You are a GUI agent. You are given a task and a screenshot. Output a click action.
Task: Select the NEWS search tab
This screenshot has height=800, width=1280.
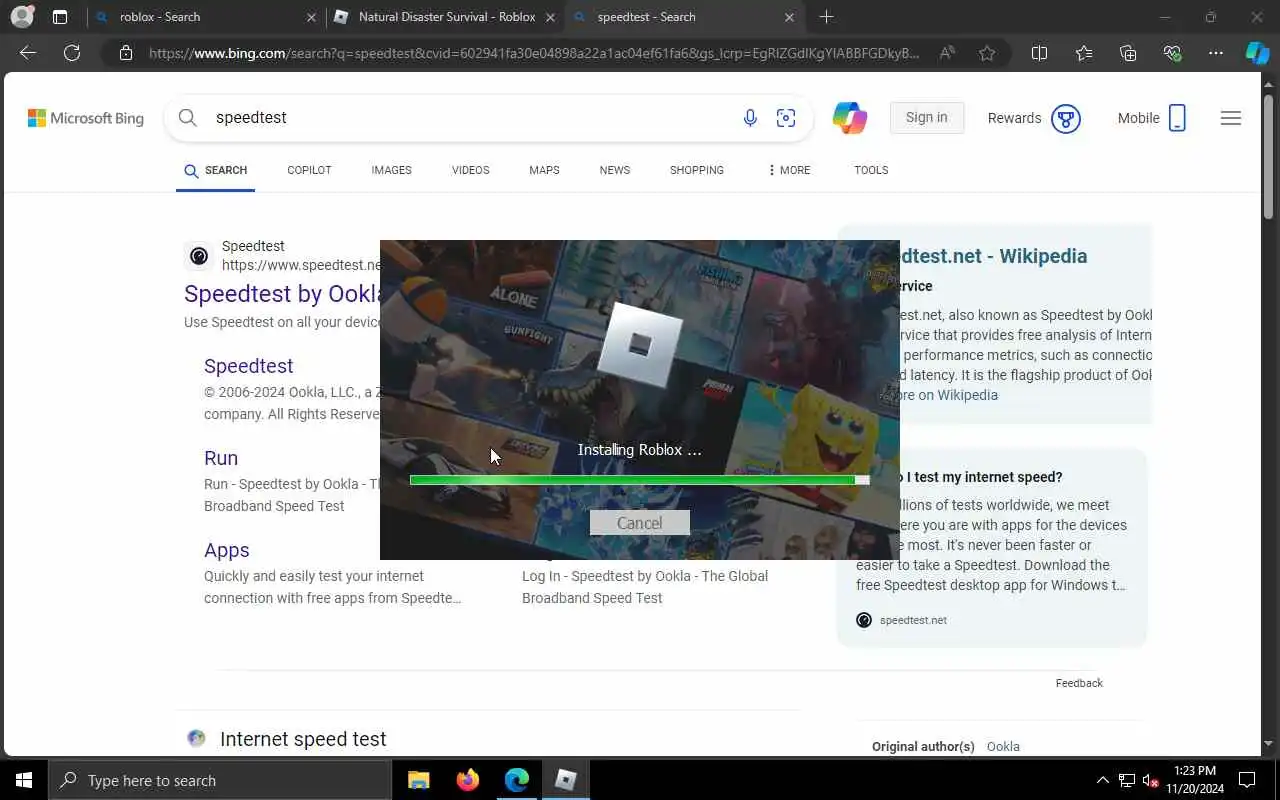[614, 170]
